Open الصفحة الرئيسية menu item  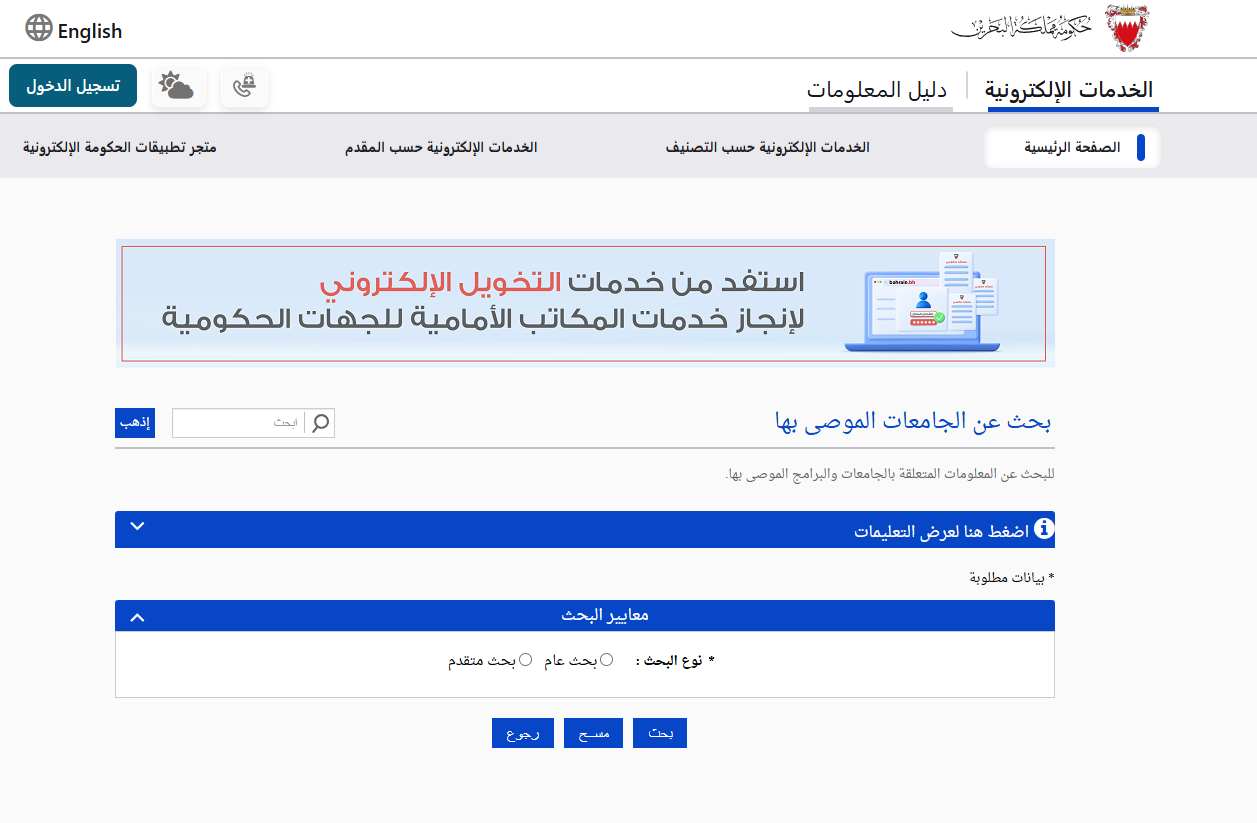(1072, 147)
